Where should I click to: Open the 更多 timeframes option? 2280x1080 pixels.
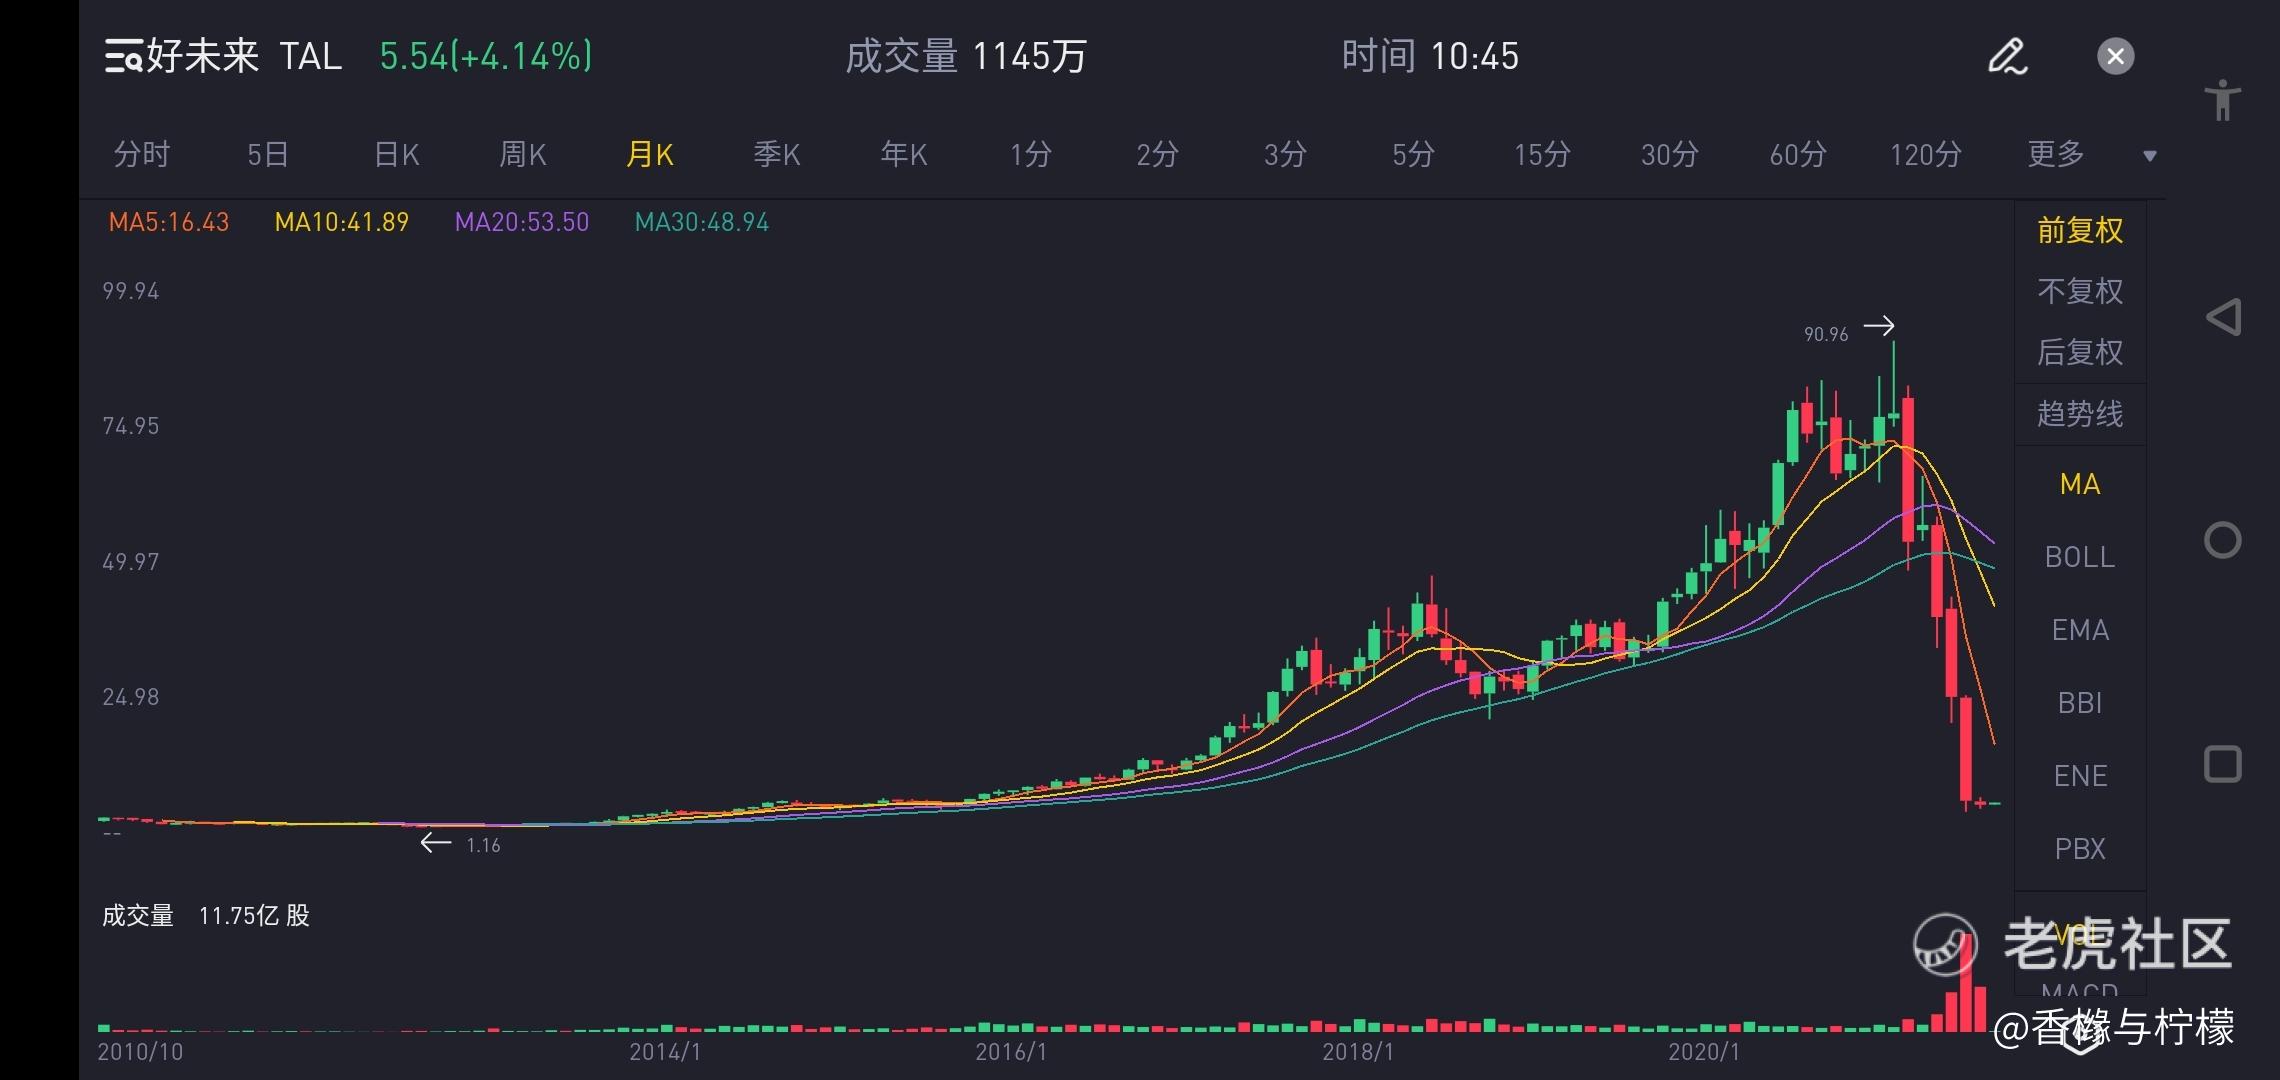coord(2055,154)
